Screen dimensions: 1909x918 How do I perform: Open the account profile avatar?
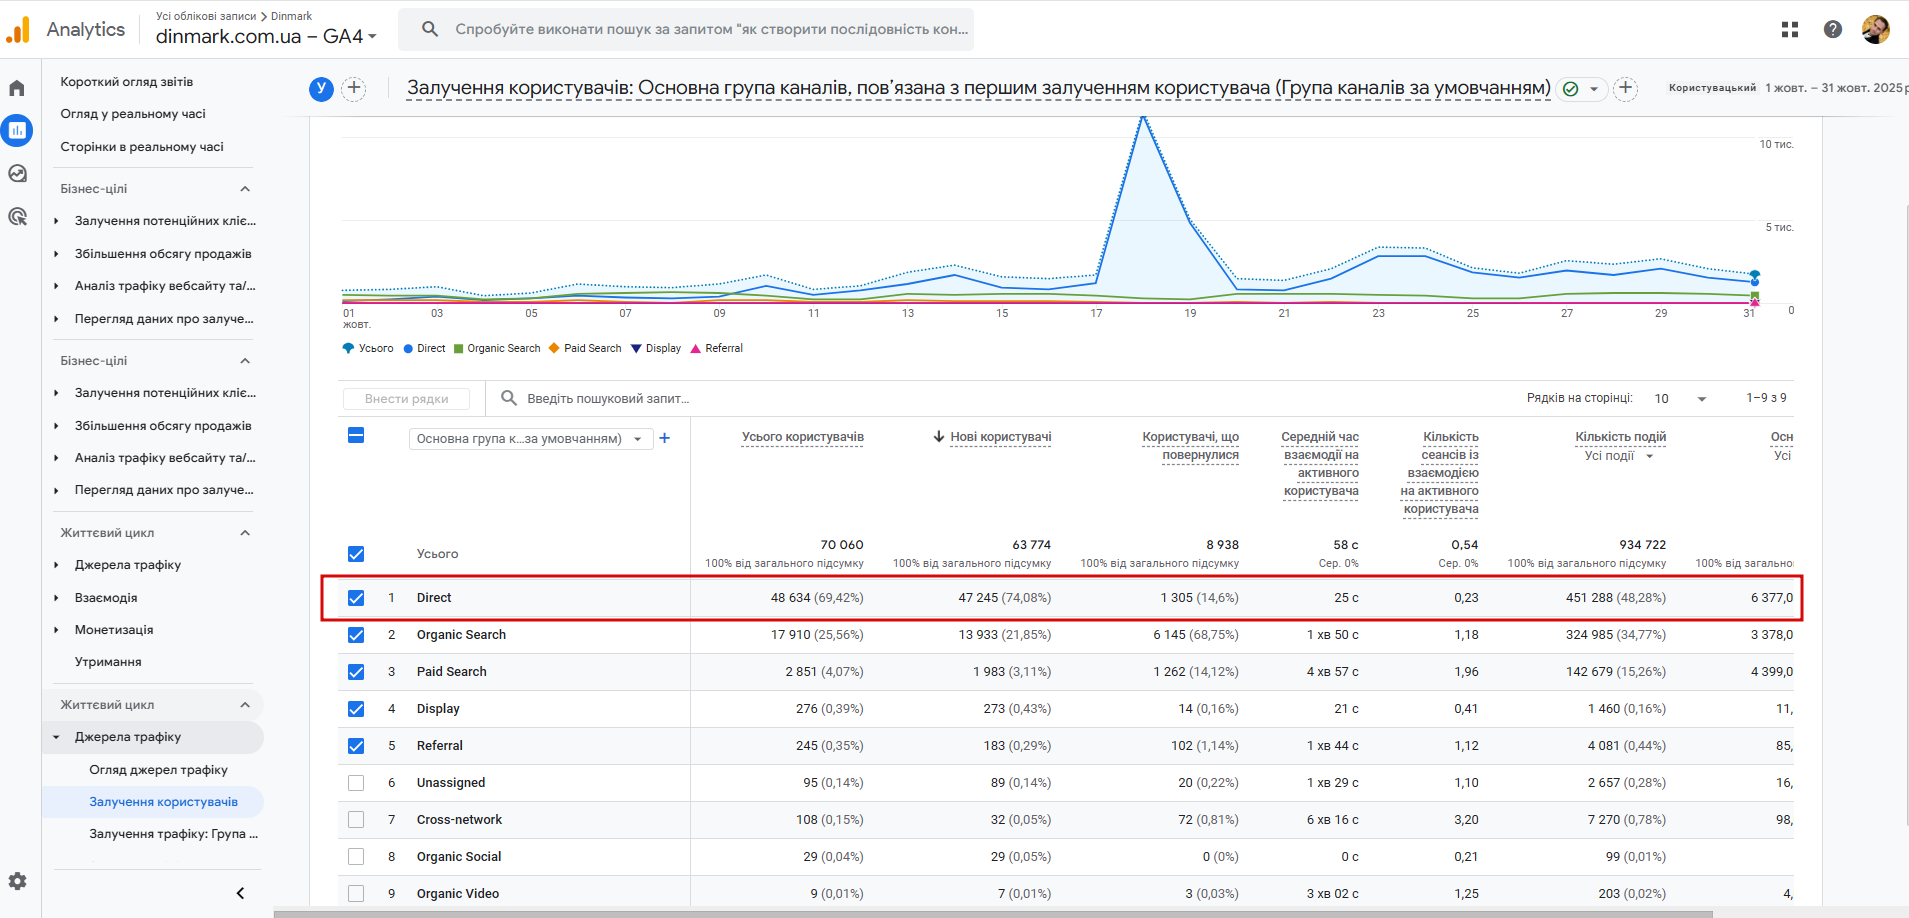coord(1876,30)
